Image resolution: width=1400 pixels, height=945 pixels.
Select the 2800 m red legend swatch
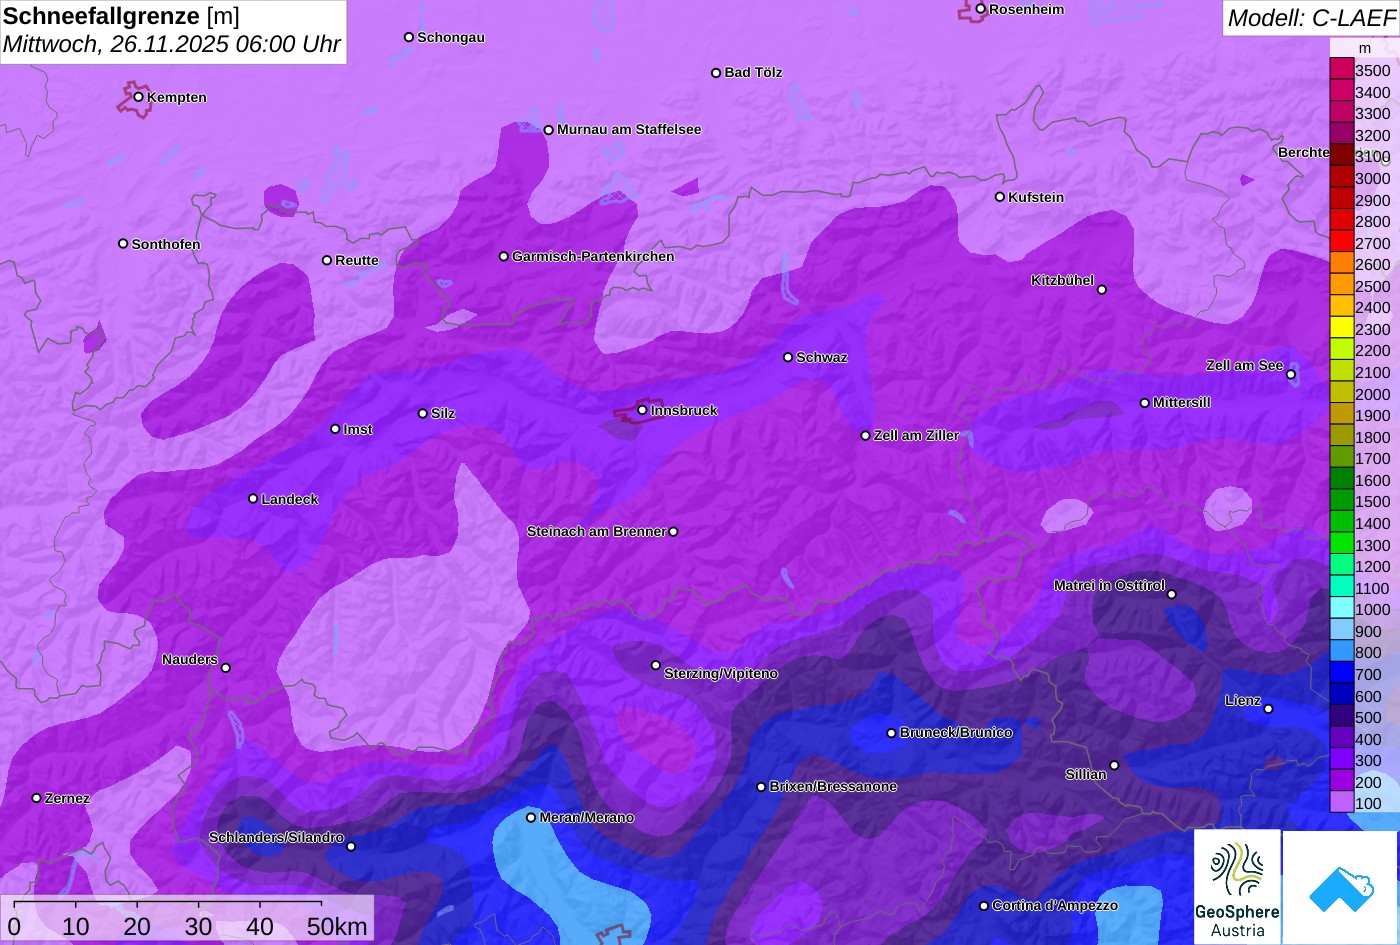(1341, 221)
